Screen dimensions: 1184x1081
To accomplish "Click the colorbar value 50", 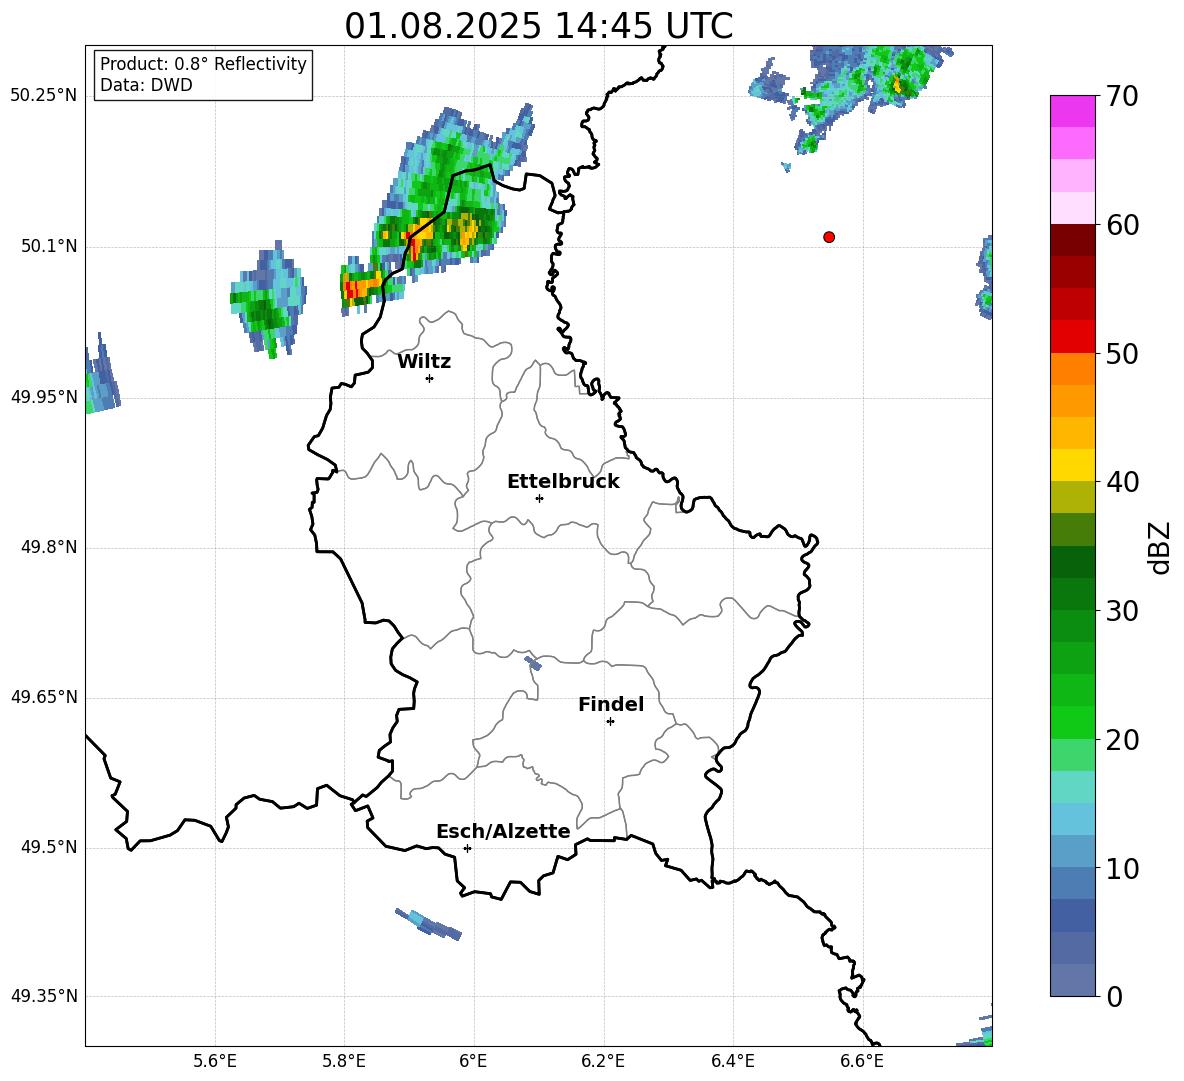I will pos(1122,354).
